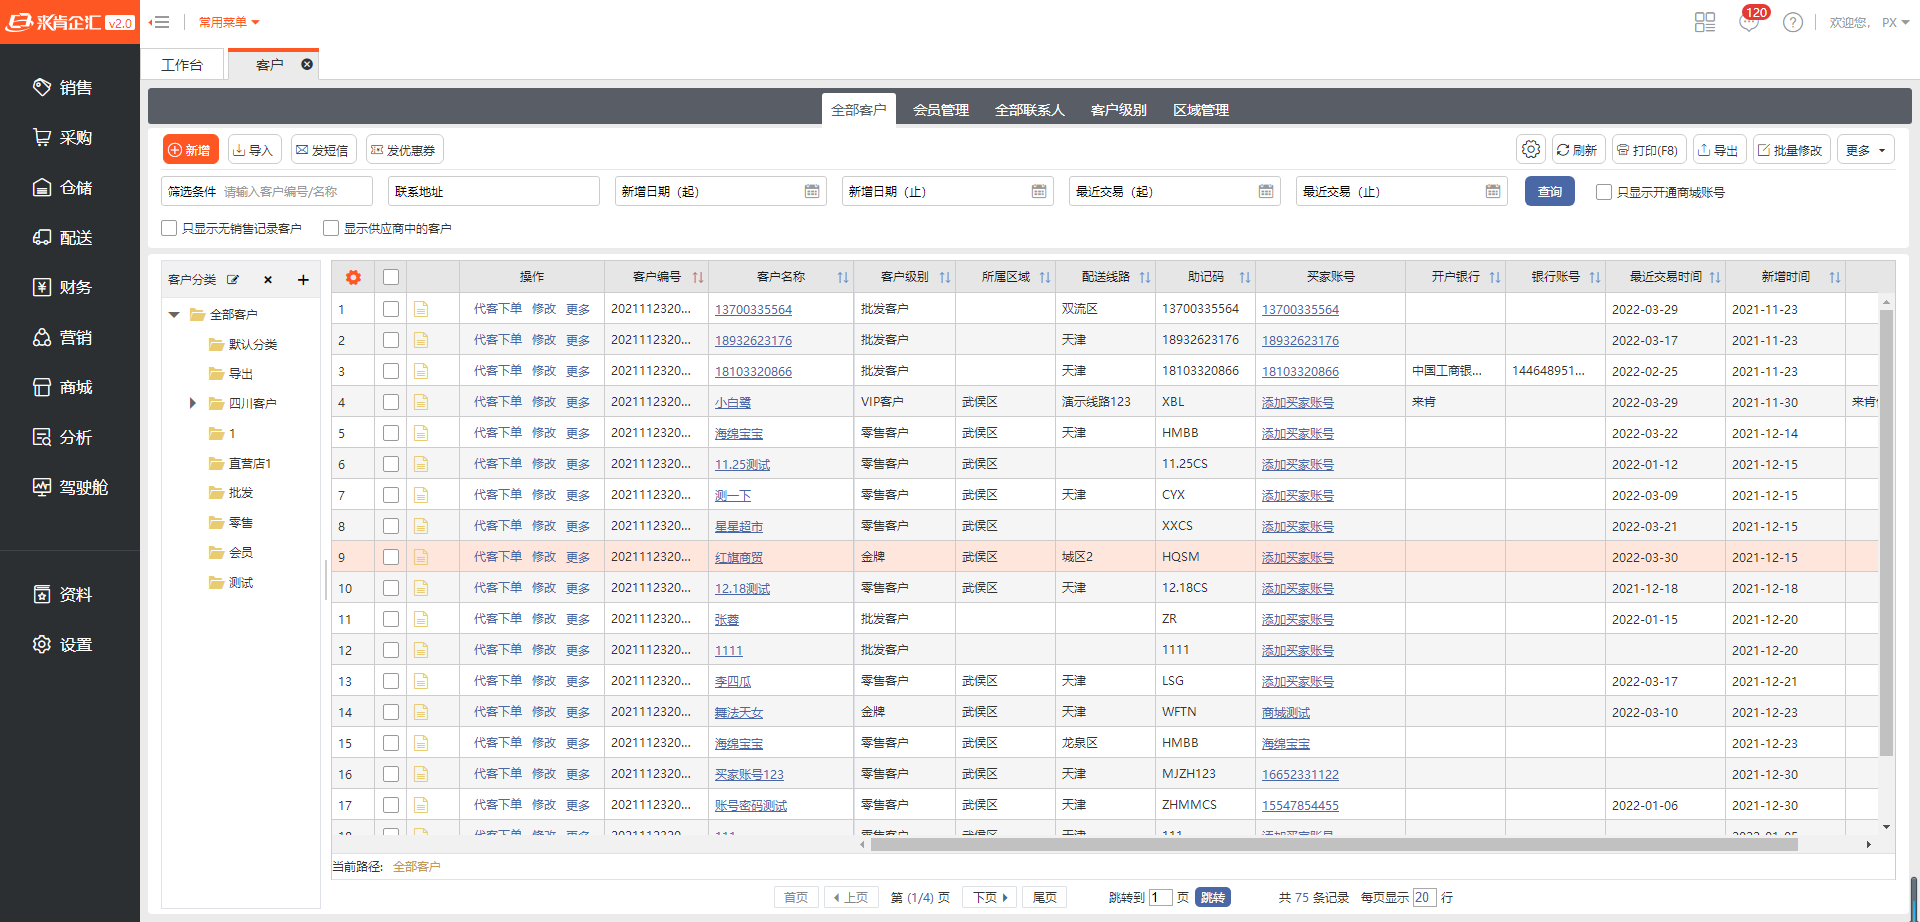Check 显示供应商中的客户 option
Image resolution: width=1920 pixels, height=922 pixels.
click(331, 228)
